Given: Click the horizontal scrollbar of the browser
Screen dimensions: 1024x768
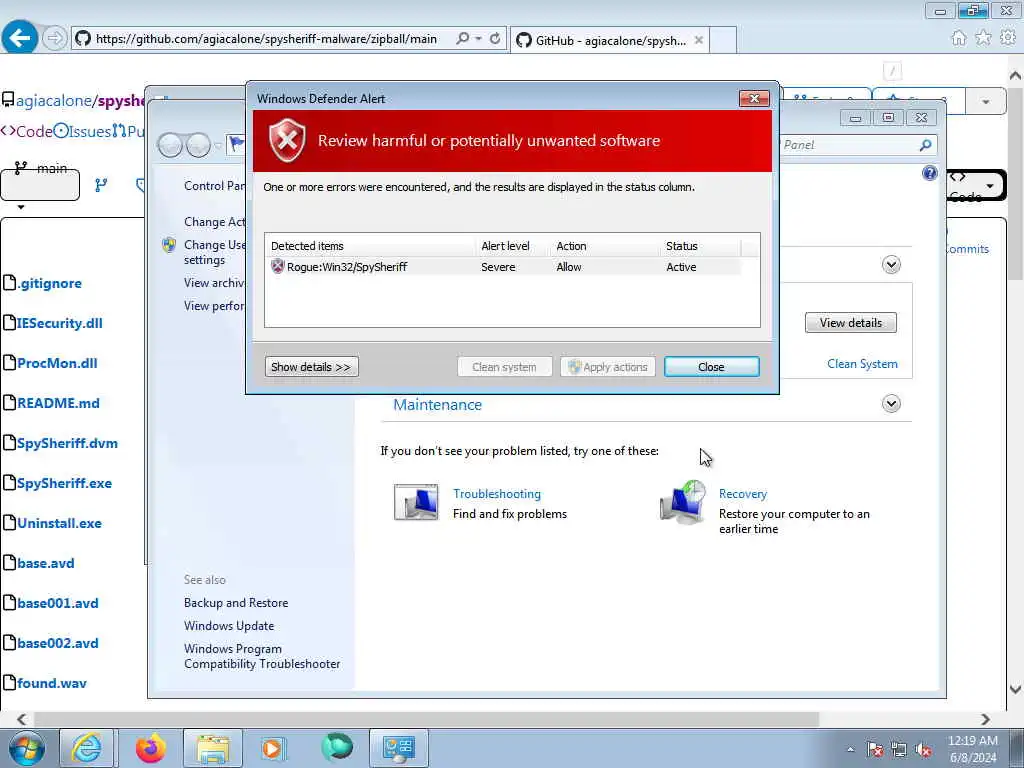Looking at the screenshot, I should click(426, 719).
